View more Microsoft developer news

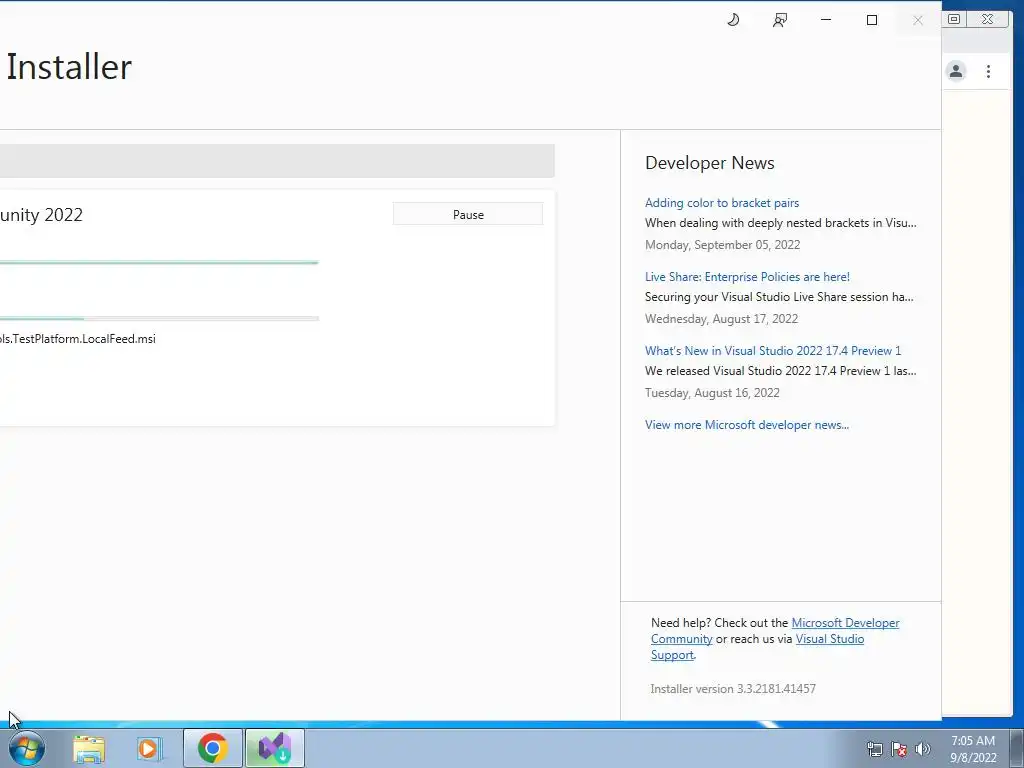pyautogui.click(x=746, y=424)
